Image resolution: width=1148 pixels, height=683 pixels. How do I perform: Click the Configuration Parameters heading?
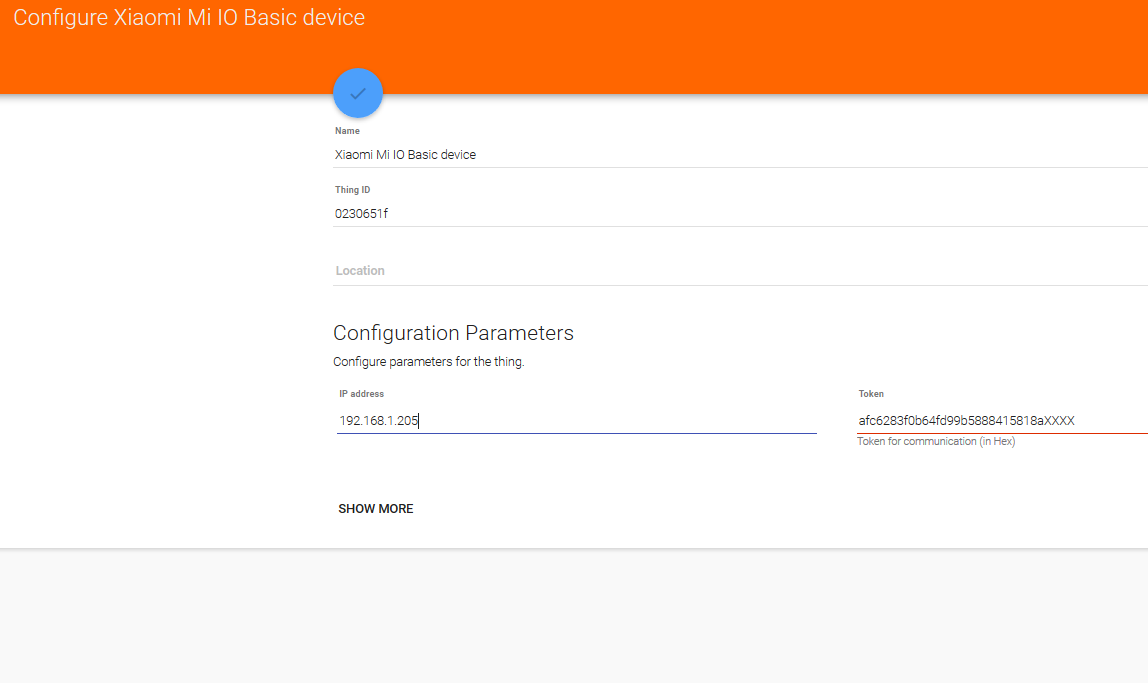[x=453, y=333]
